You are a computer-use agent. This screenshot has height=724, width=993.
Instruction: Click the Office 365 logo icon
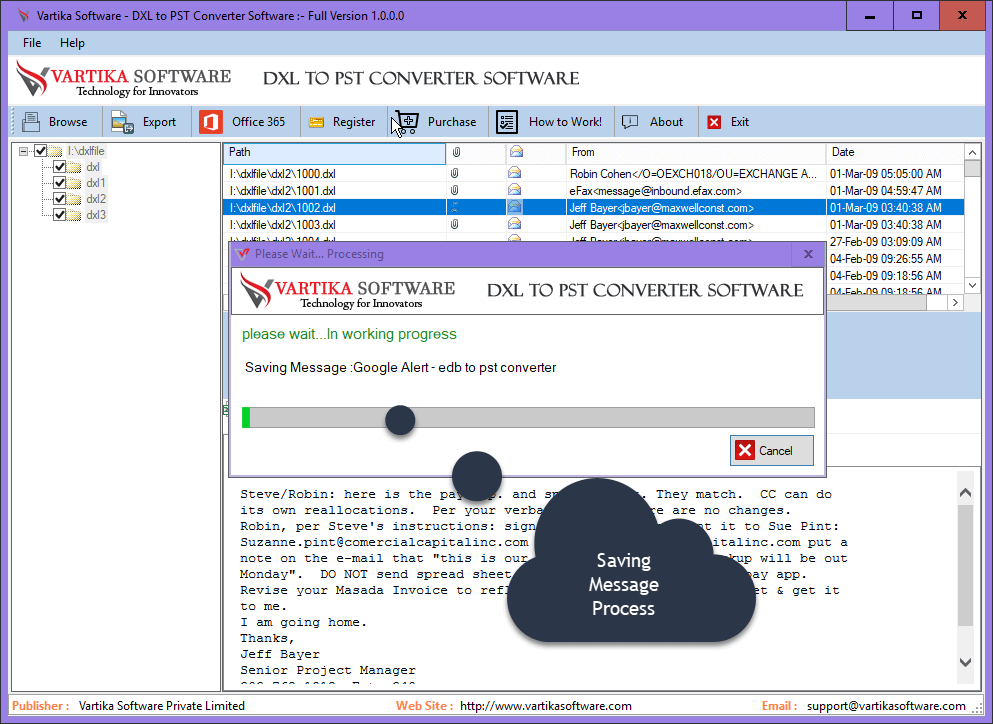pyautogui.click(x=211, y=122)
